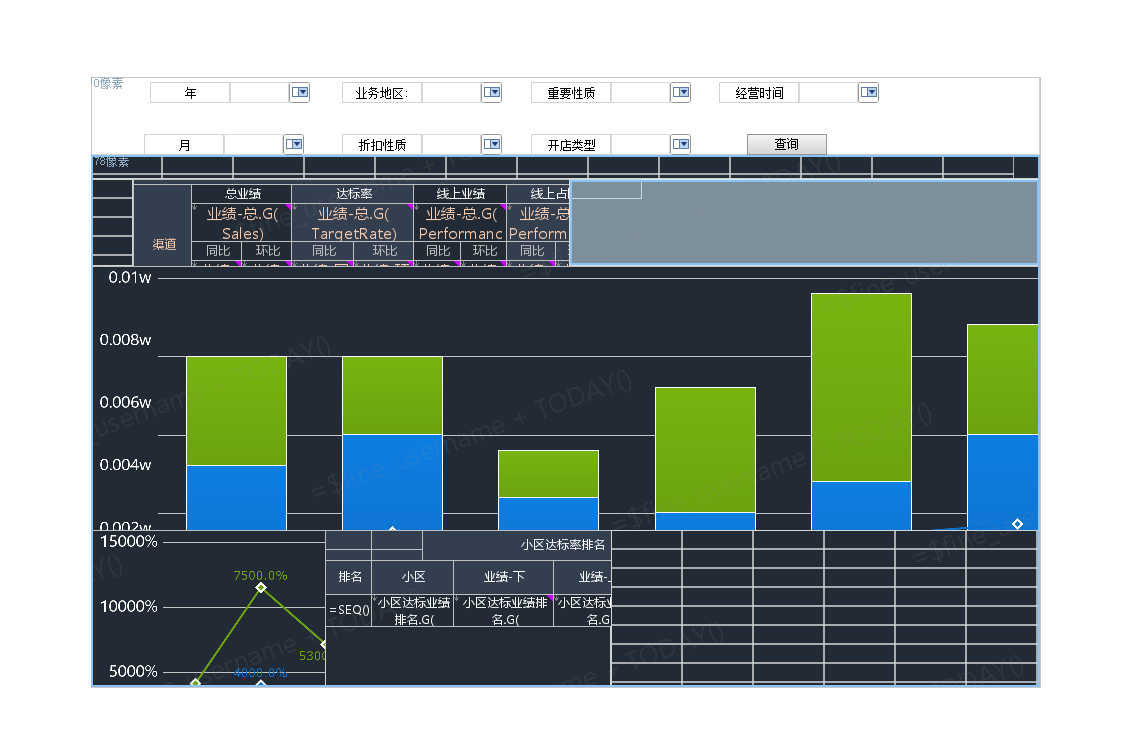Viewport: 1131px width, 753px height.
Task: Open the 重要性质 dropdown arrow
Action: pyautogui.click(x=680, y=92)
